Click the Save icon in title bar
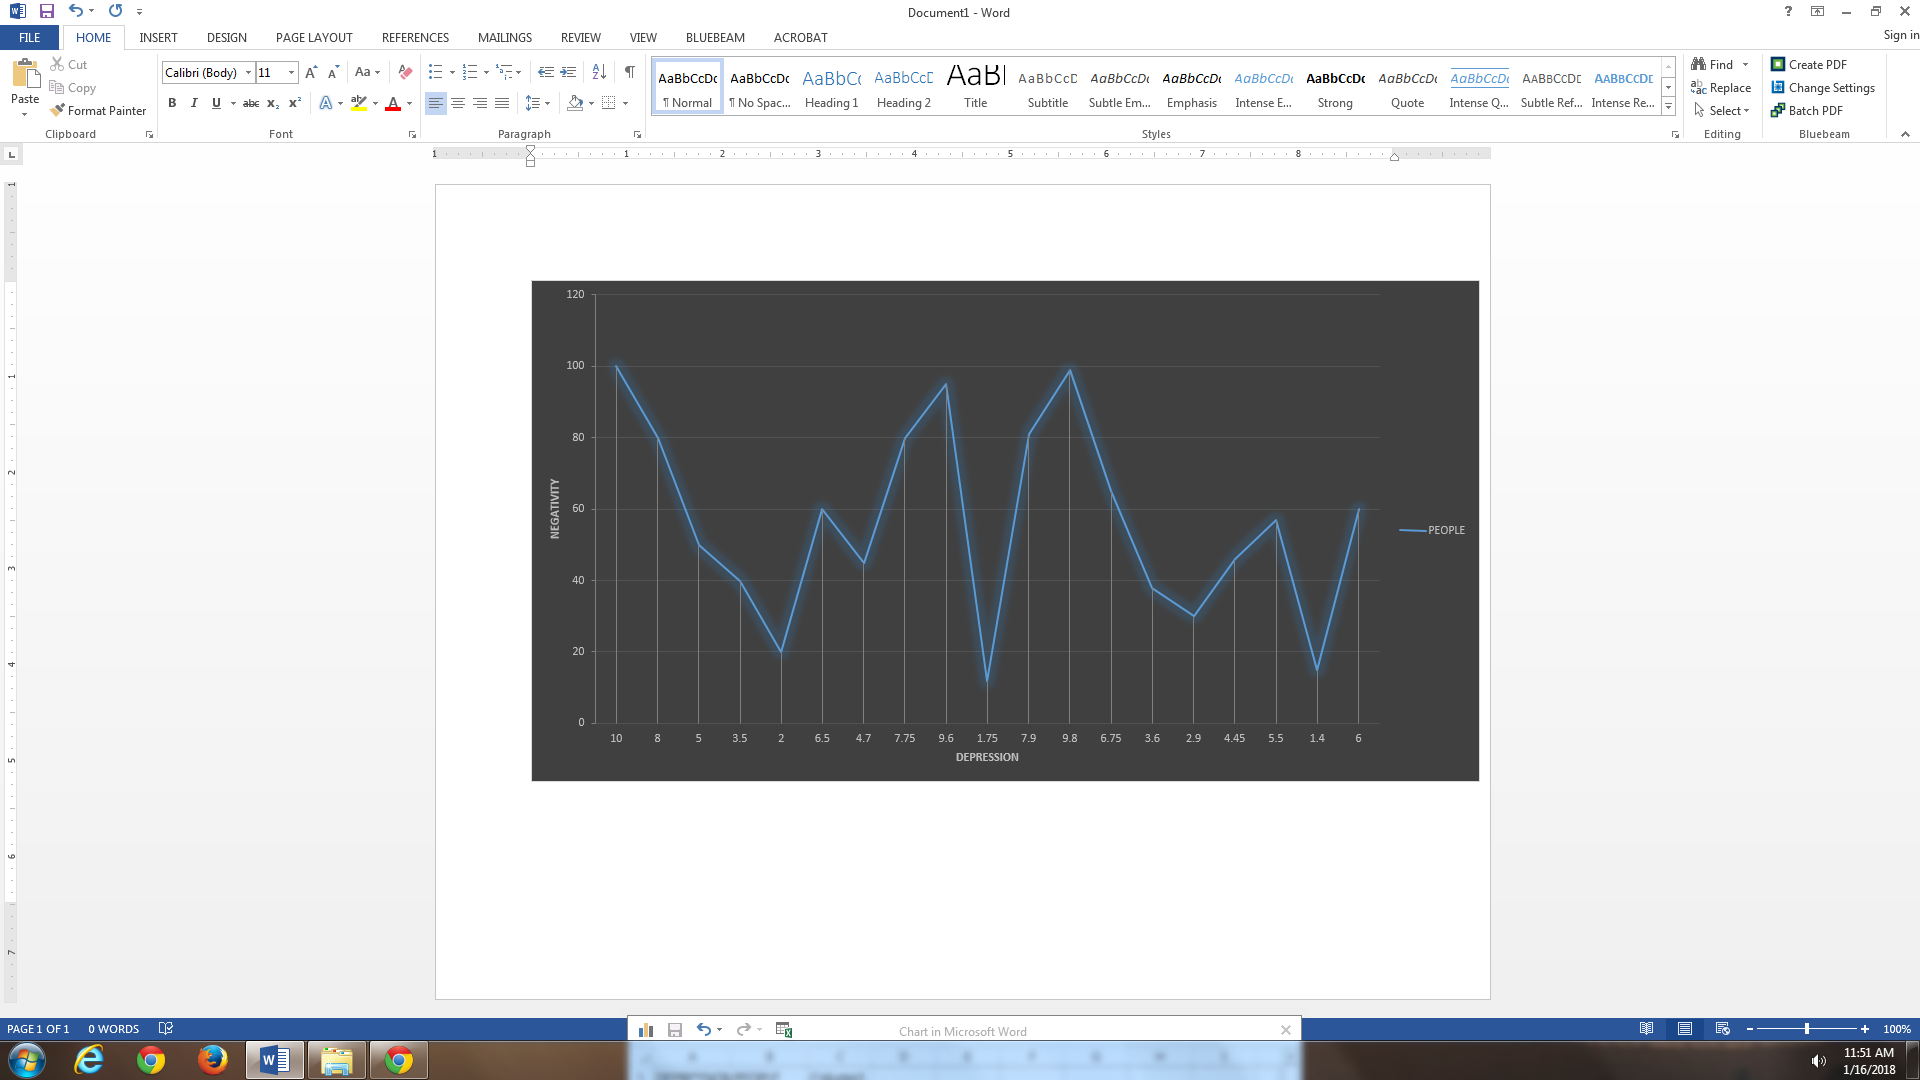The image size is (1920, 1080). tap(47, 11)
